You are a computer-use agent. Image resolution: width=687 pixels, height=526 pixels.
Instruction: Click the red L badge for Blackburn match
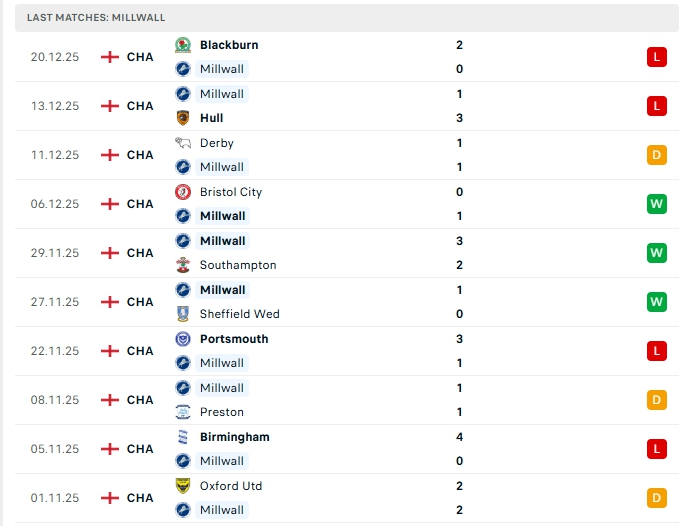(656, 57)
